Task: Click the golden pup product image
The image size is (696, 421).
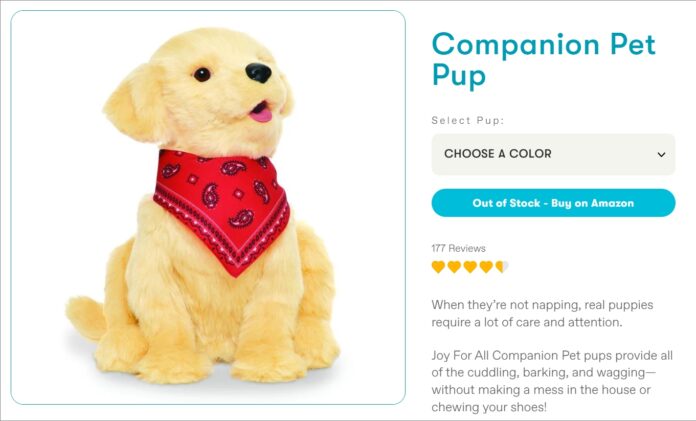Action: coord(208,207)
